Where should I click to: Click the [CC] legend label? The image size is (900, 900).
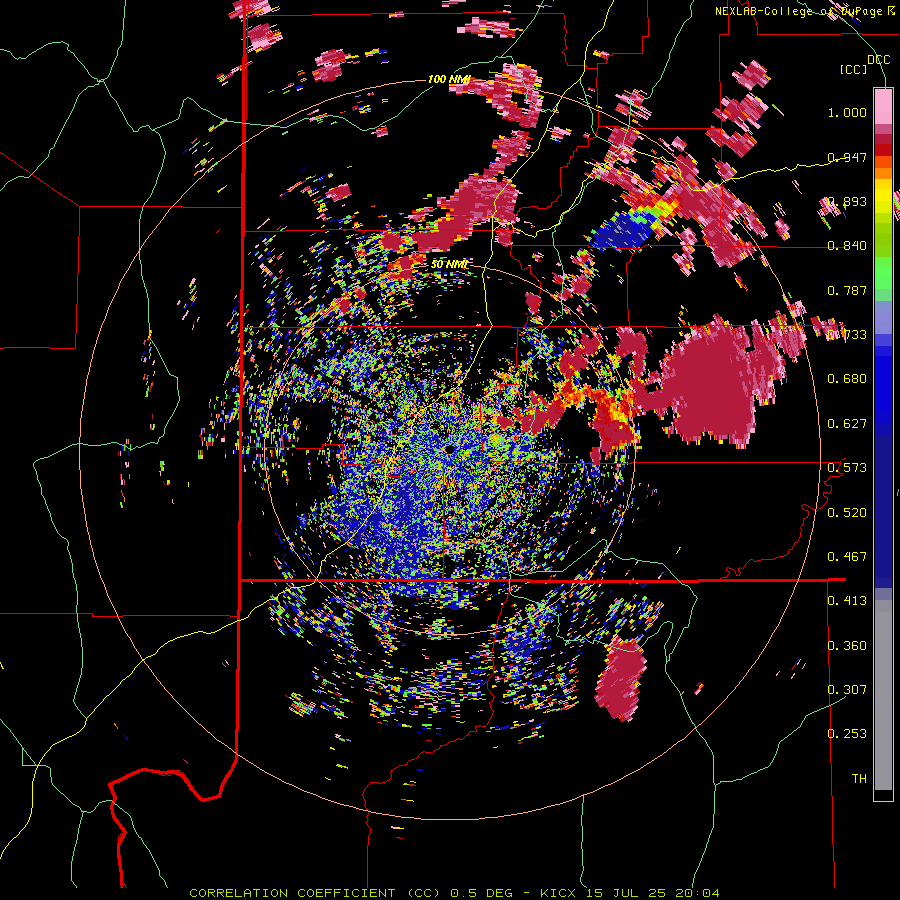(854, 69)
